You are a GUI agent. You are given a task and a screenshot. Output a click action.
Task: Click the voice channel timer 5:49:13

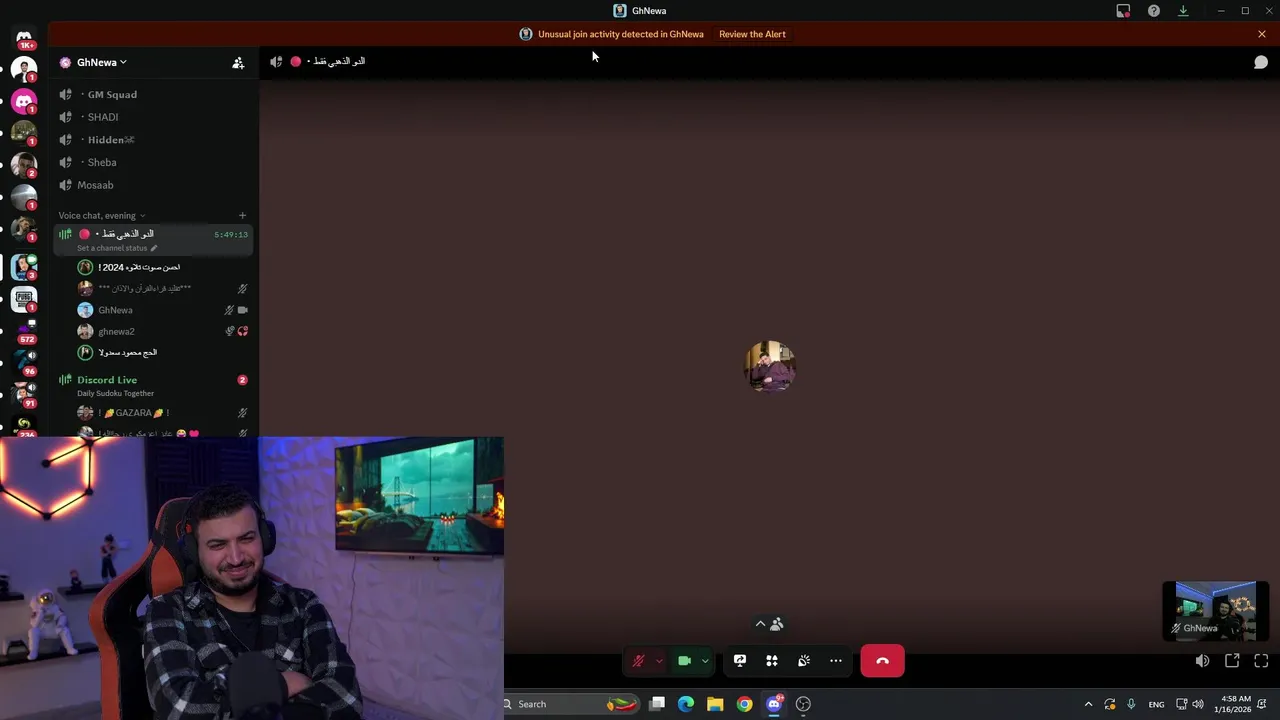click(231, 235)
